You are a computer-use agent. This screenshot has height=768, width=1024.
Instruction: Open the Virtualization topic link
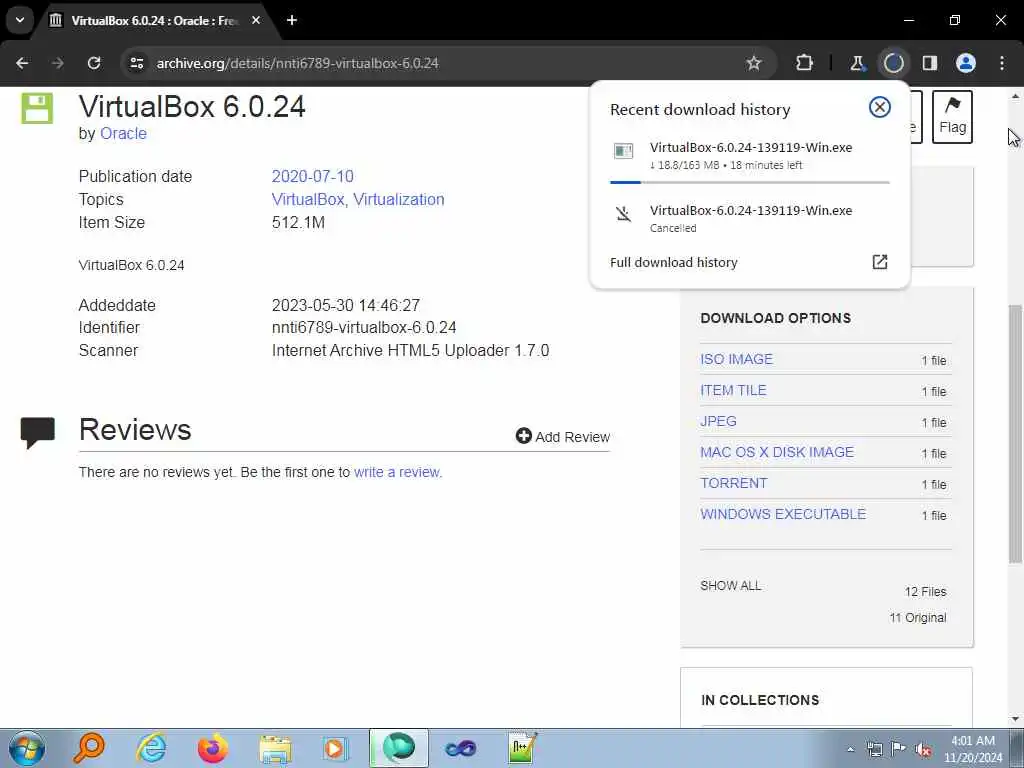coord(399,199)
